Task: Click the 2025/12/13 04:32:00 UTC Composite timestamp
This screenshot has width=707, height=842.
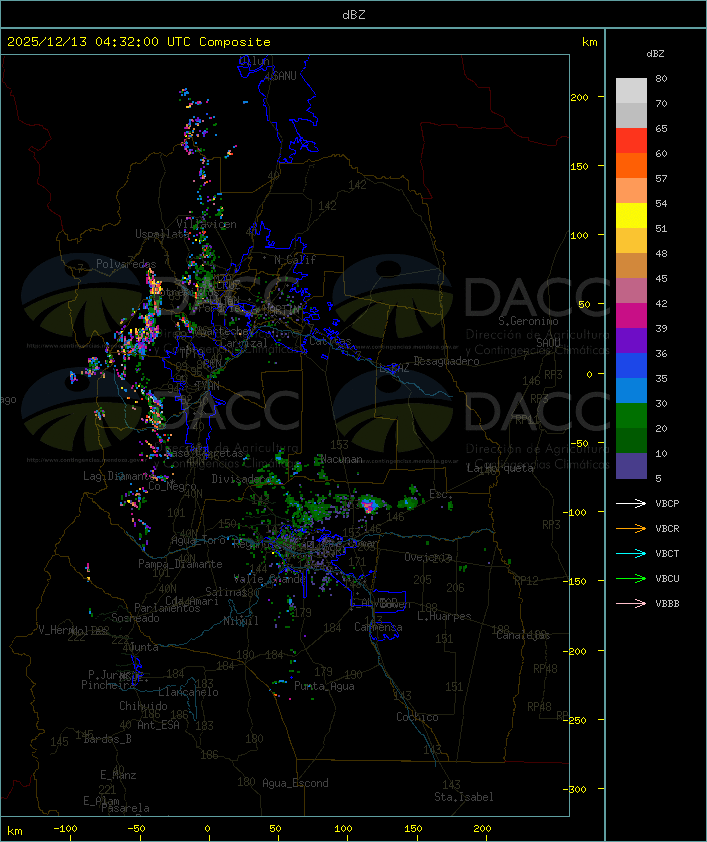Action: coord(139,42)
